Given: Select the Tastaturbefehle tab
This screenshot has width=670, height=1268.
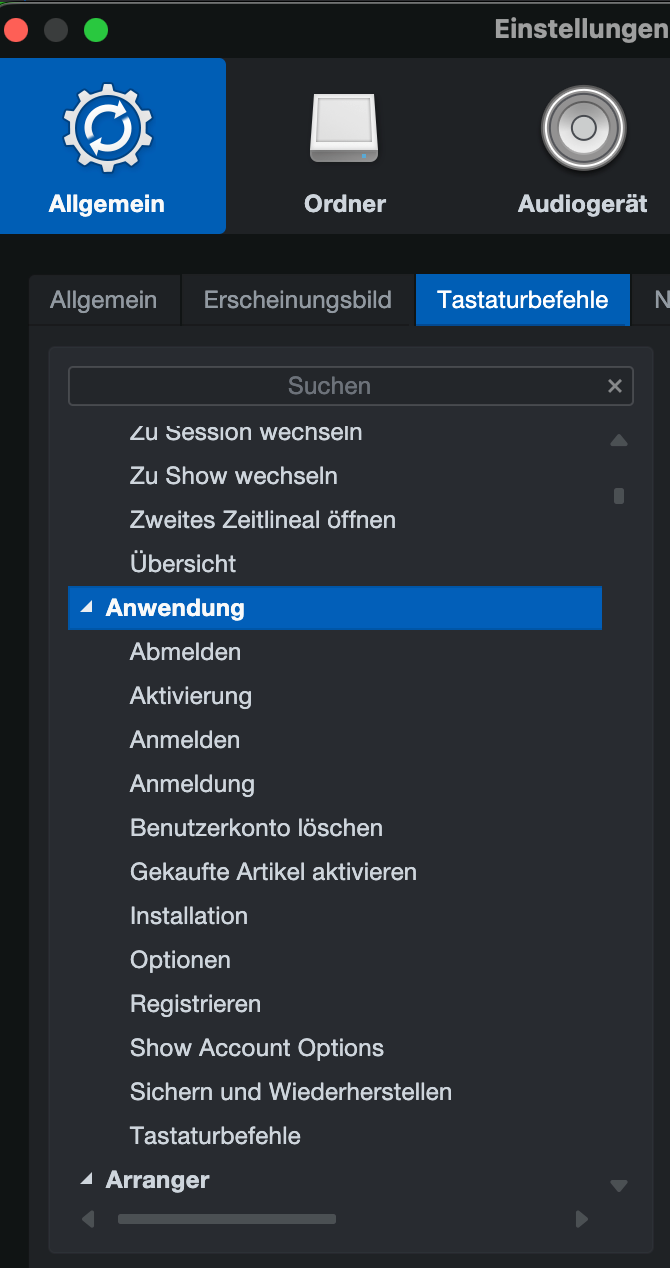Looking at the screenshot, I should 522,300.
